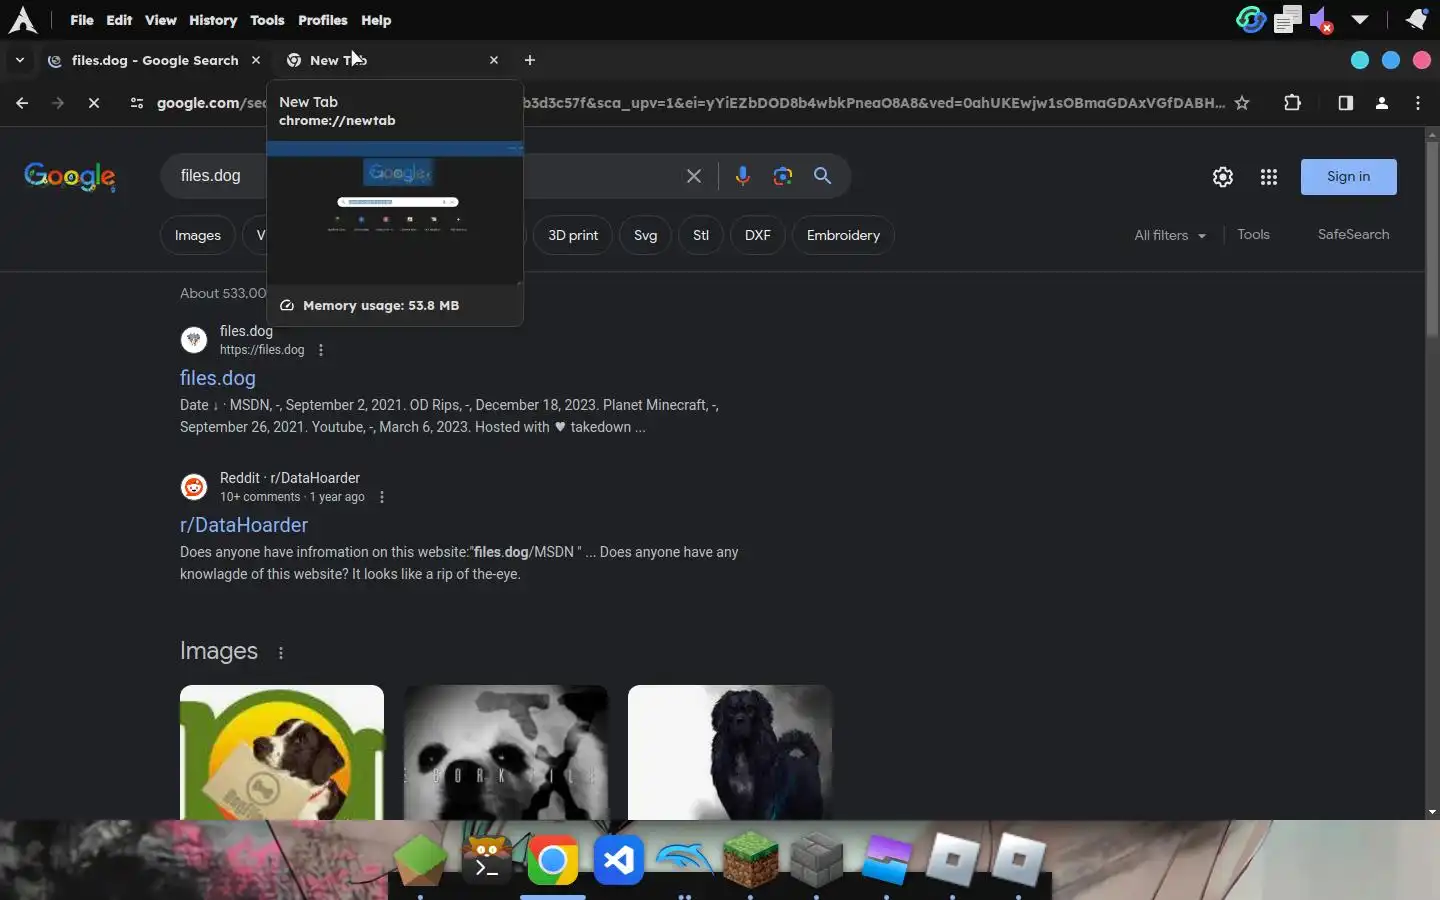Open the black-and-white dog face thumbnail
The image size is (1440, 900).
506,752
